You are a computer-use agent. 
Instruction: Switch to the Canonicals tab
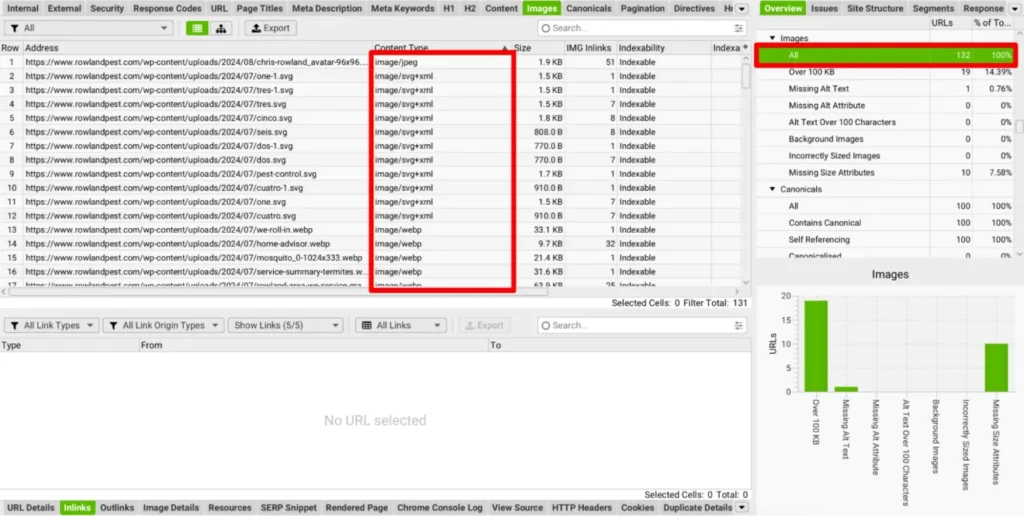click(x=588, y=8)
